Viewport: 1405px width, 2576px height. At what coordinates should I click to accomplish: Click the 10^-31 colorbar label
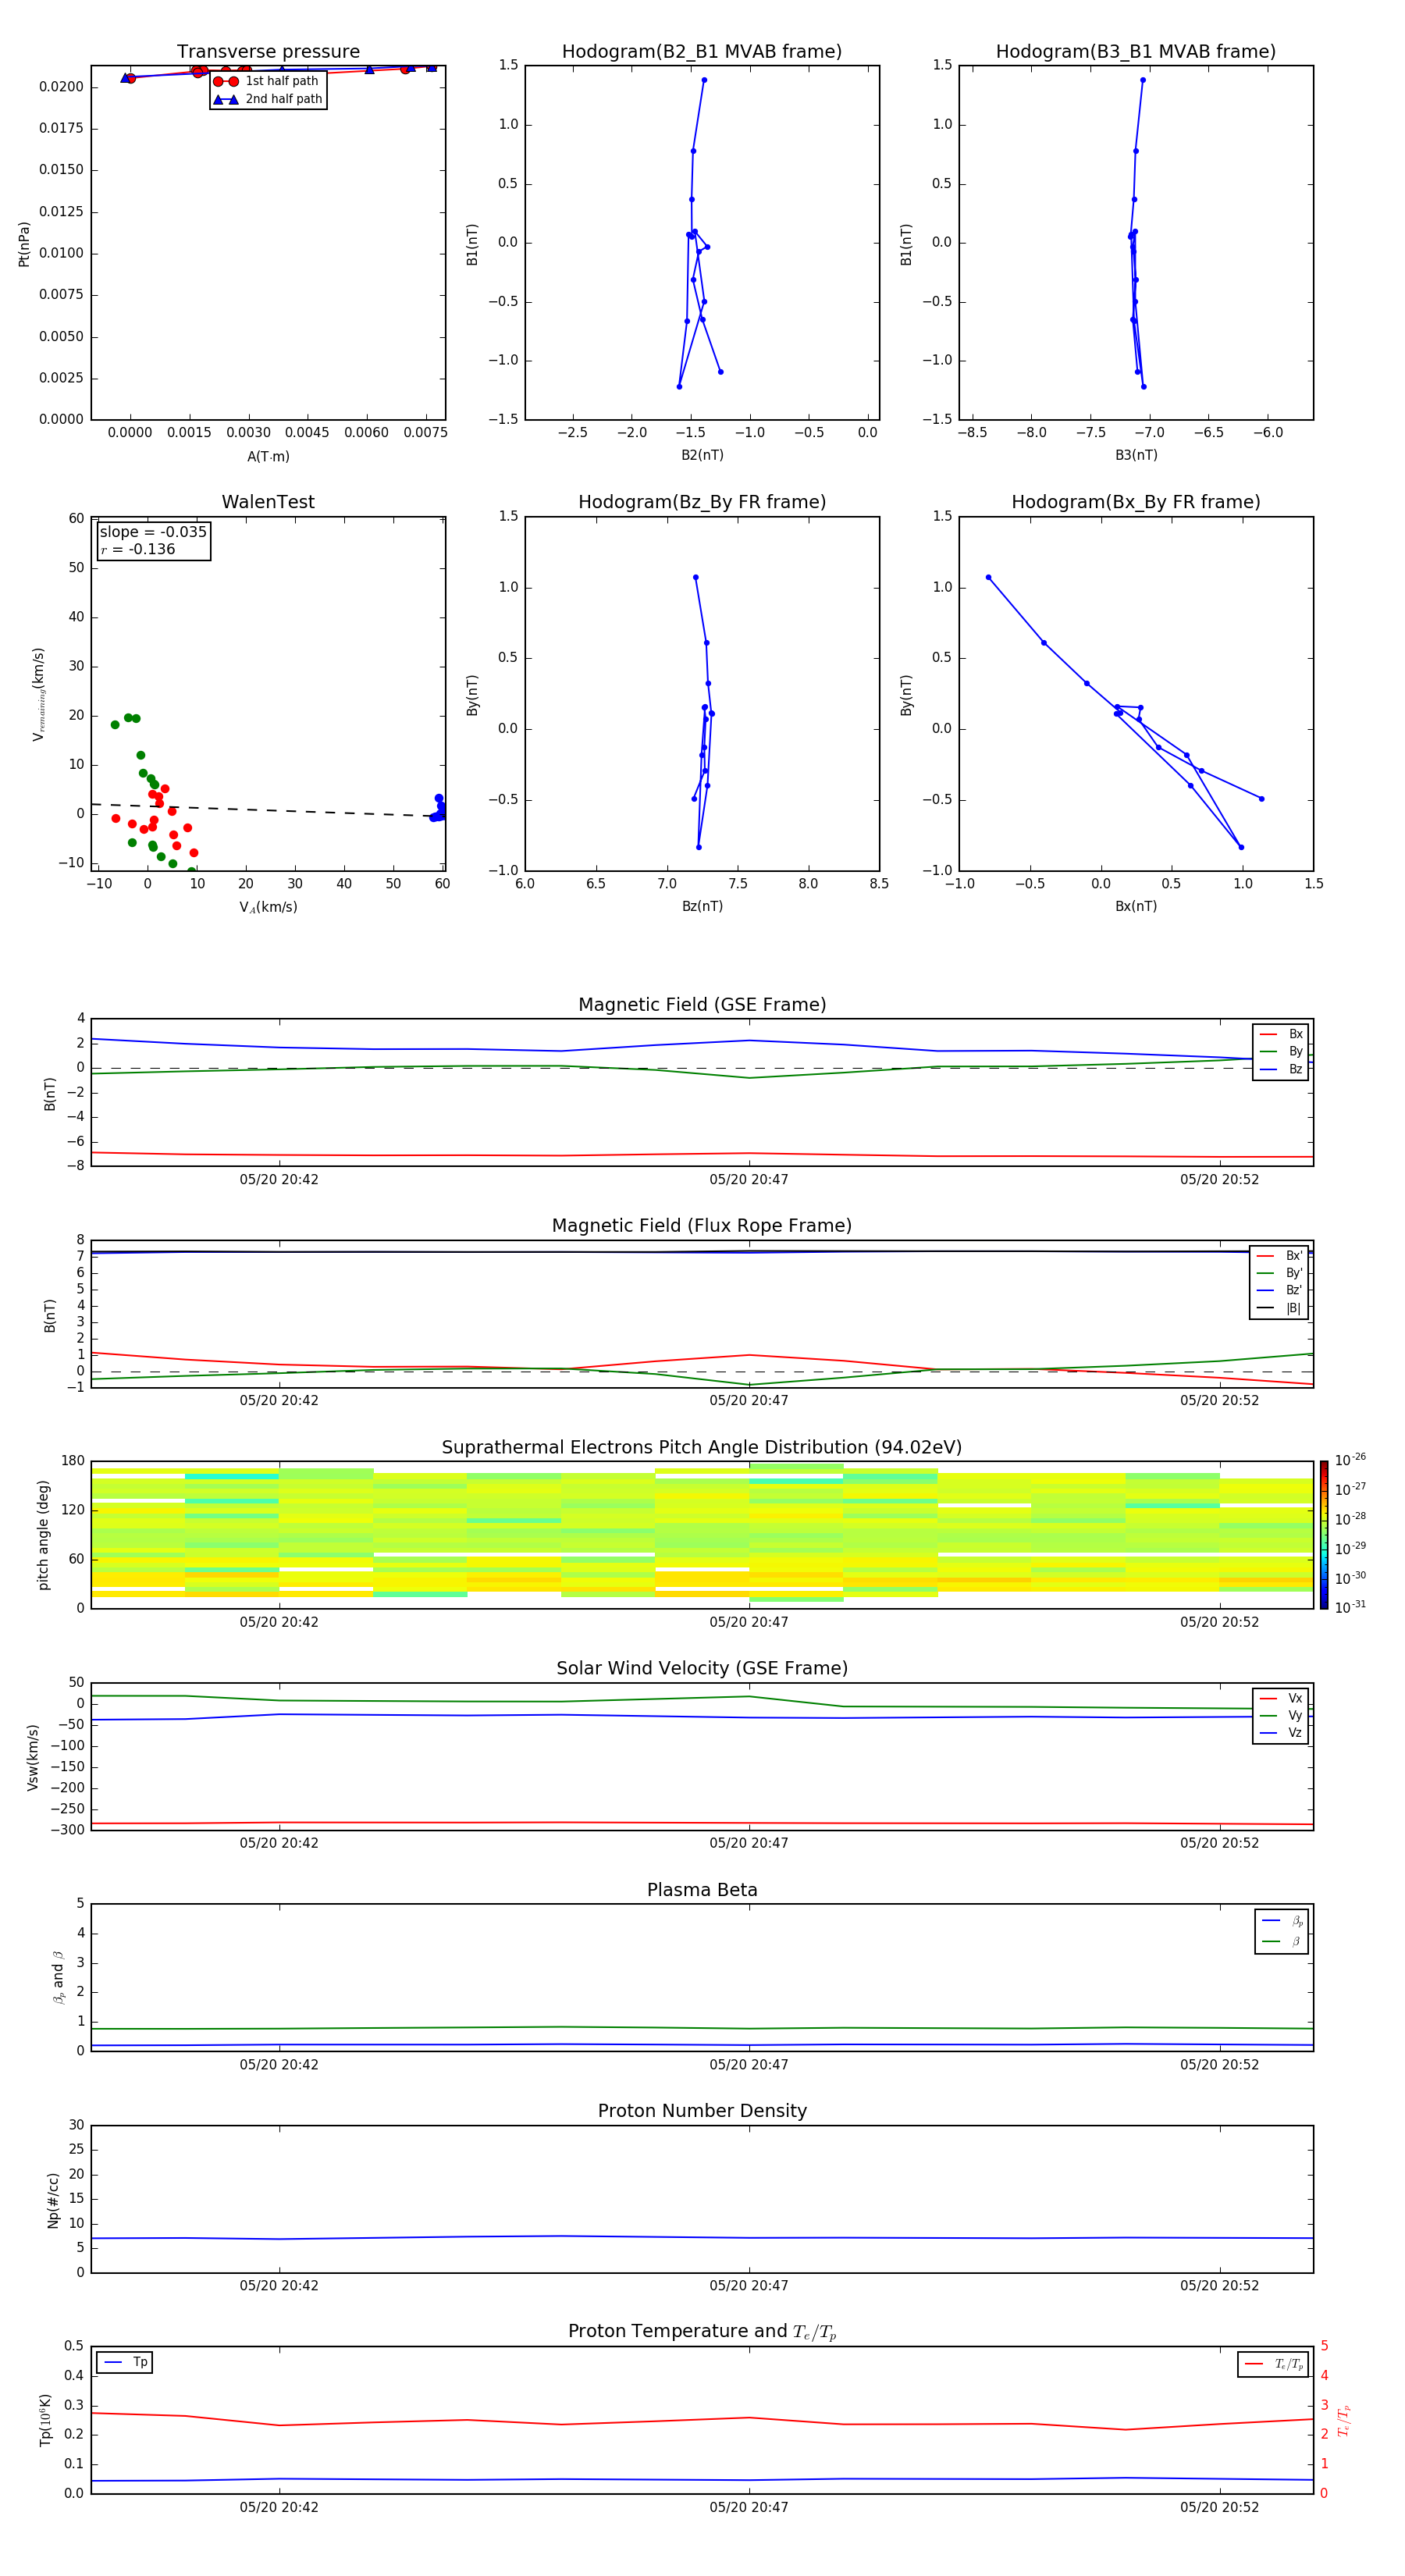point(1350,1607)
